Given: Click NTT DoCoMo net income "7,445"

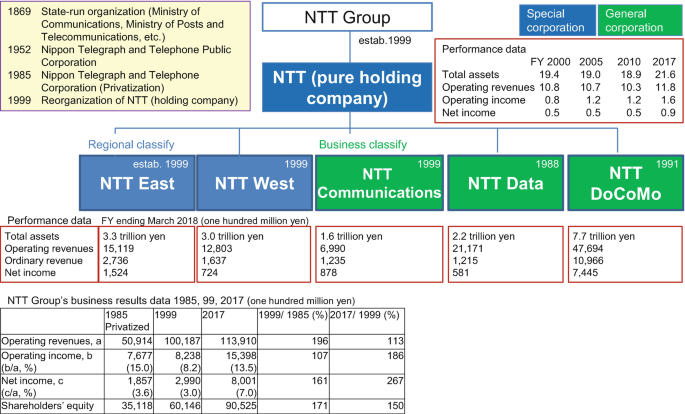Looking at the screenshot, I should point(585,273).
